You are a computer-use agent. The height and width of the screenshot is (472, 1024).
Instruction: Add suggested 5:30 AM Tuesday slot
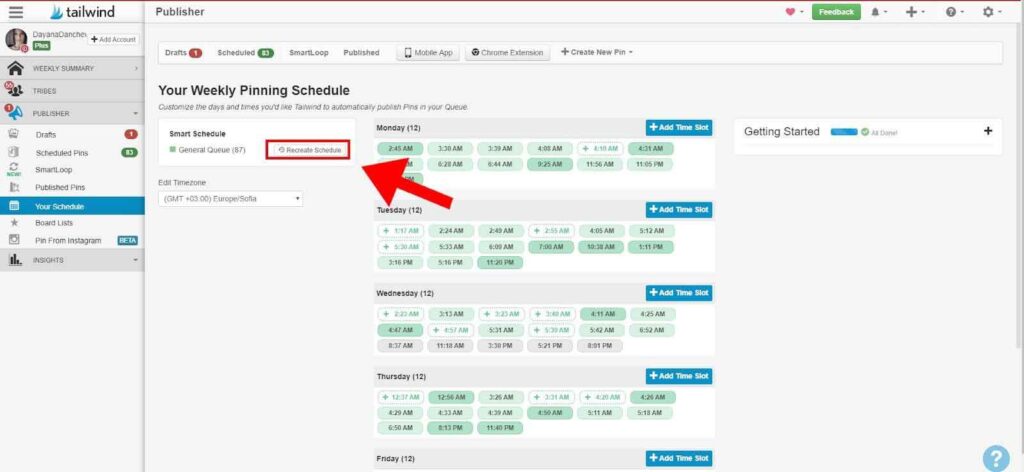pyautogui.click(x=401, y=247)
